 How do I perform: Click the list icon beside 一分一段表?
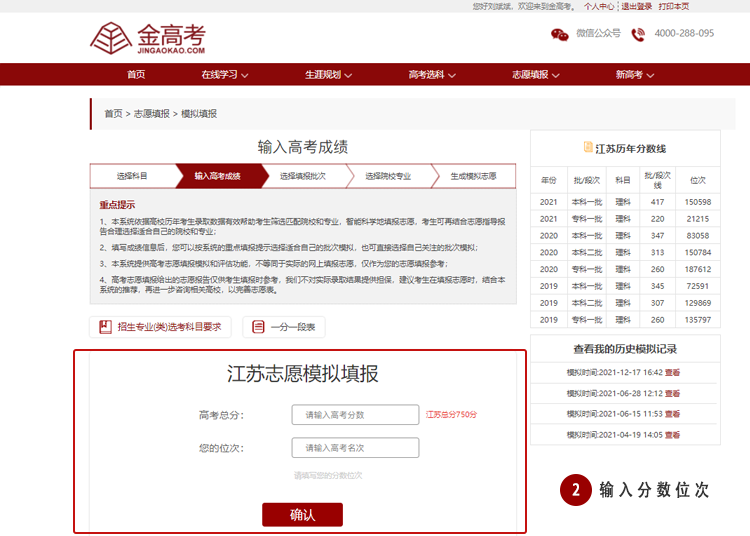[x=257, y=327]
